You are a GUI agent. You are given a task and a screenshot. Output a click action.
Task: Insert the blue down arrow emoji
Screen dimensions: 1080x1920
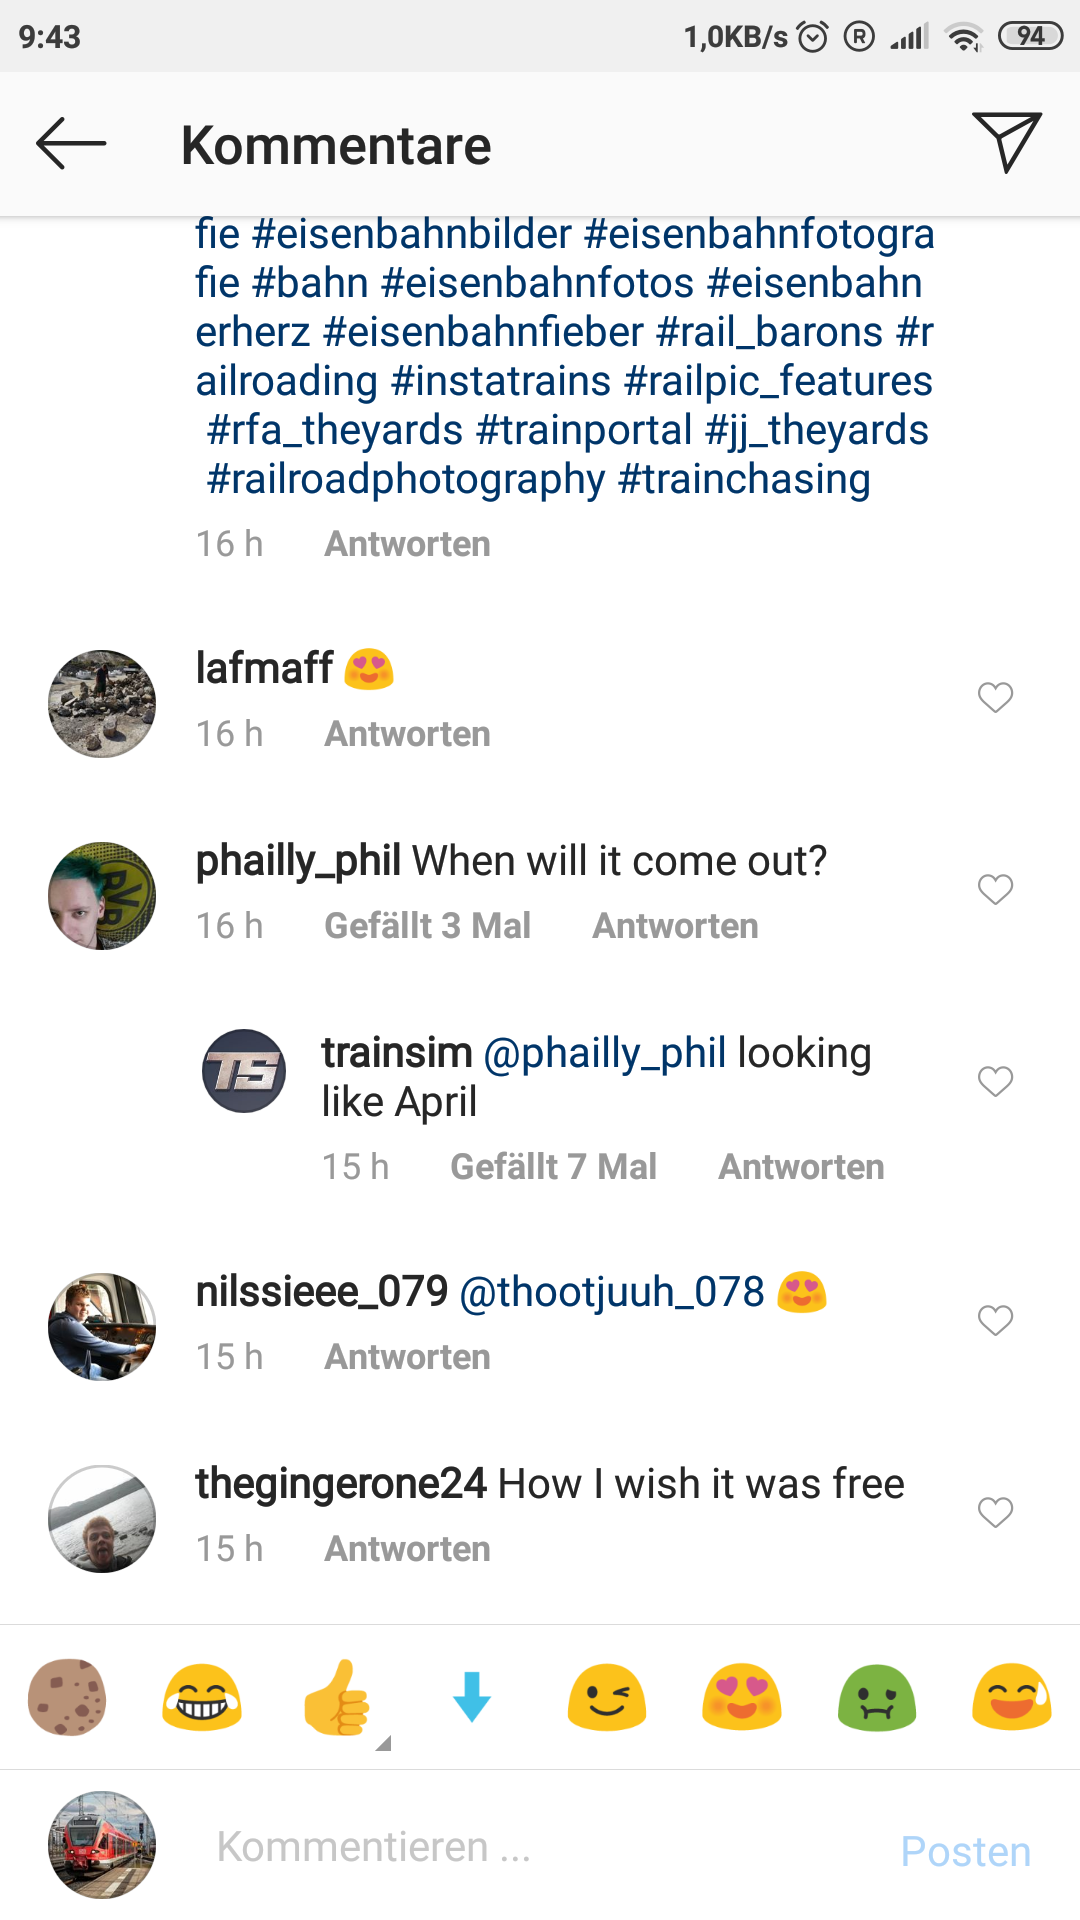pos(472,1697)
